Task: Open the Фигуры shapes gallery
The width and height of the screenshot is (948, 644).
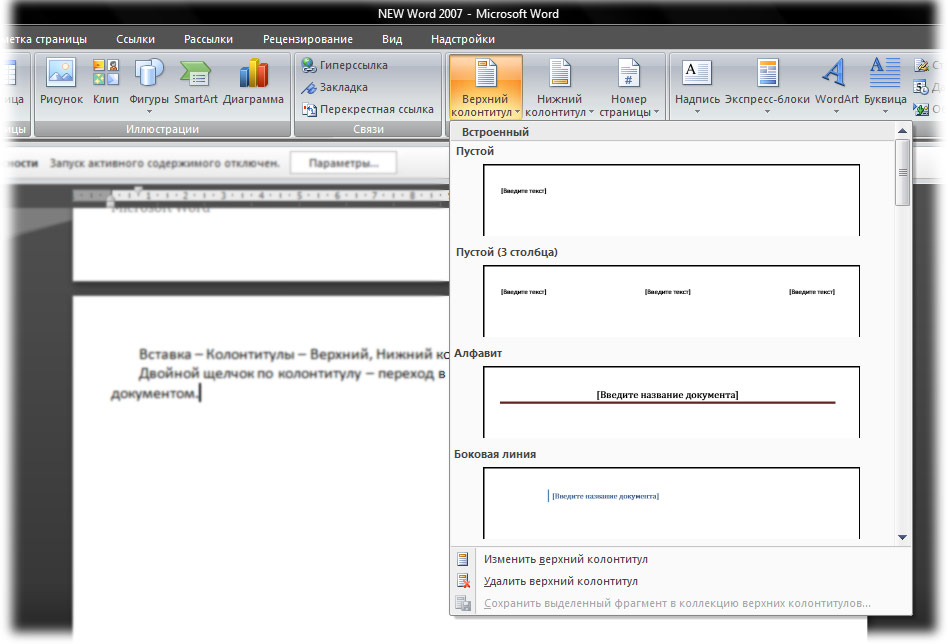Action: (x=149, y=85)
